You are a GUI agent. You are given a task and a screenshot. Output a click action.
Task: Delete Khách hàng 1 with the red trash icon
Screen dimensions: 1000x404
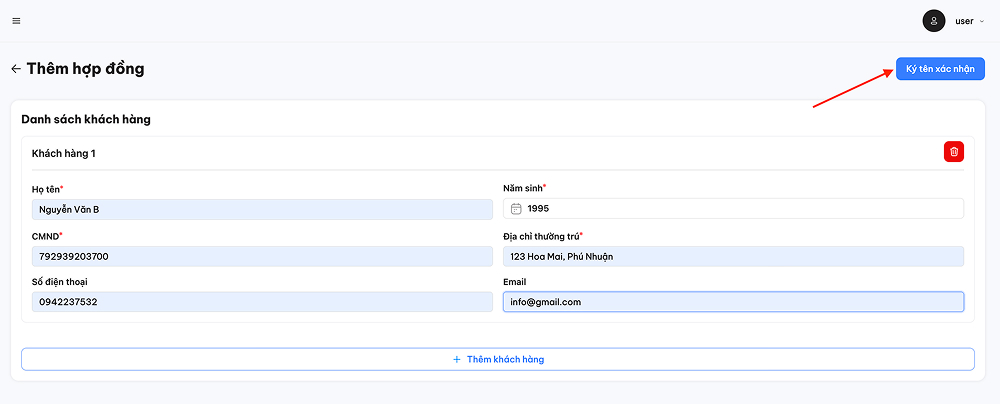[x=954, y=152]
